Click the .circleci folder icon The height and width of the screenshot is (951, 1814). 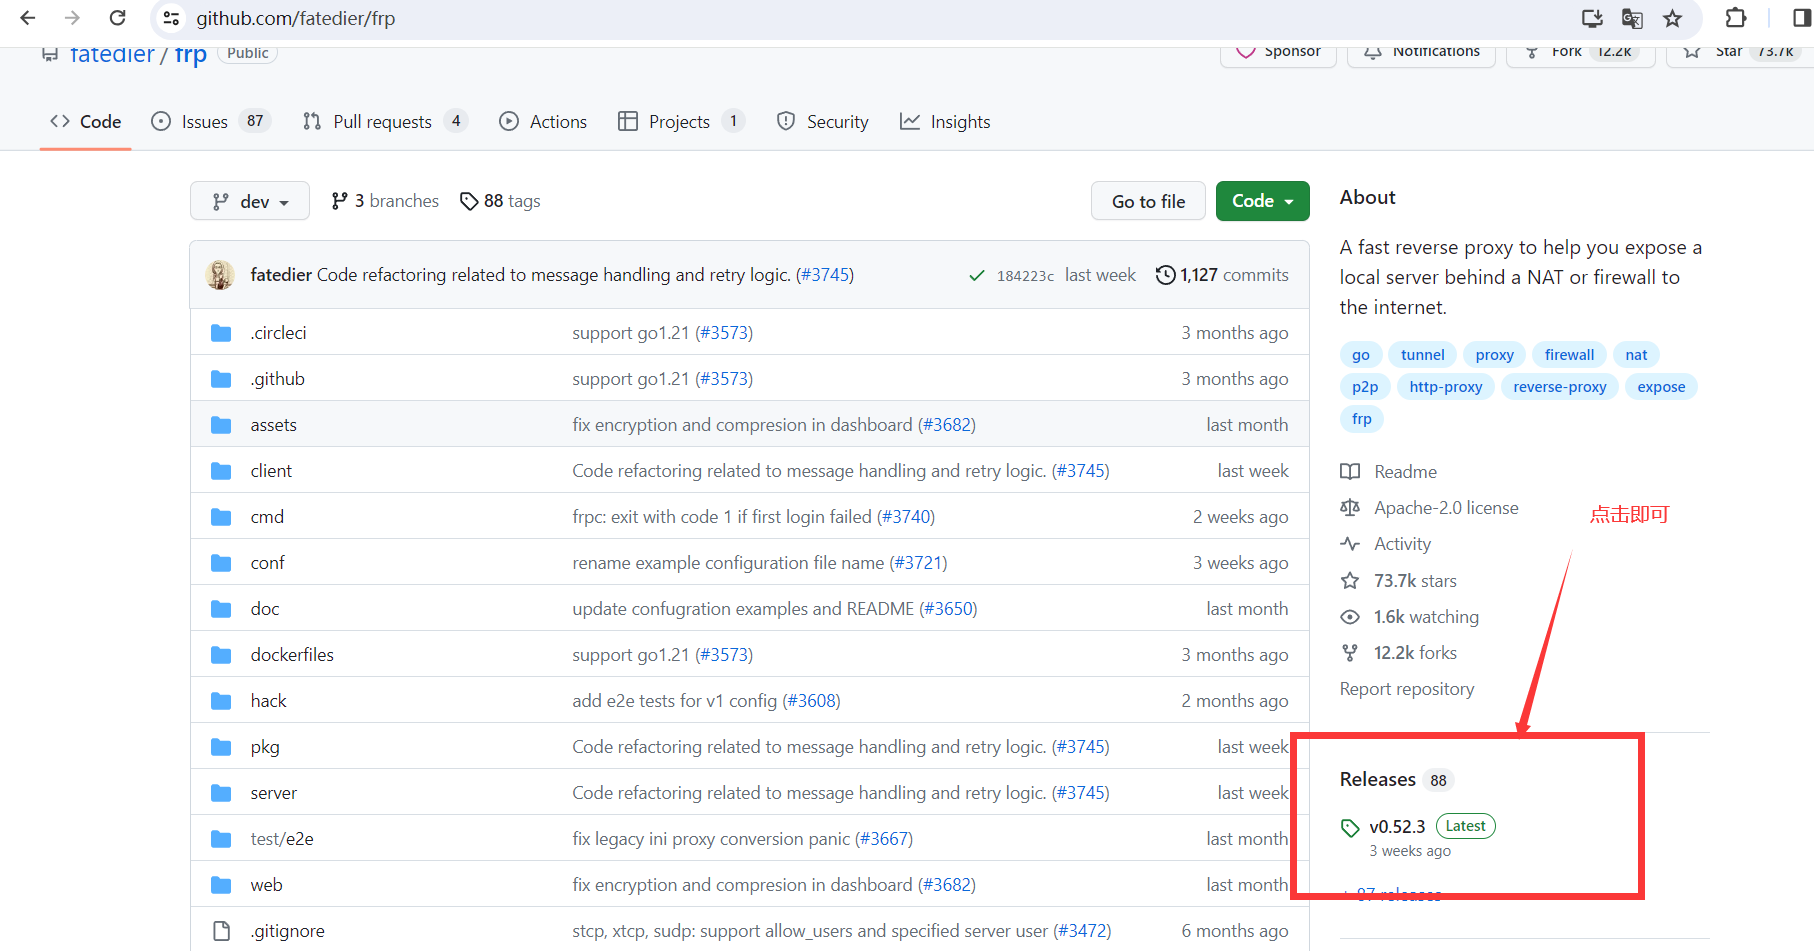(x=221, y=333)
